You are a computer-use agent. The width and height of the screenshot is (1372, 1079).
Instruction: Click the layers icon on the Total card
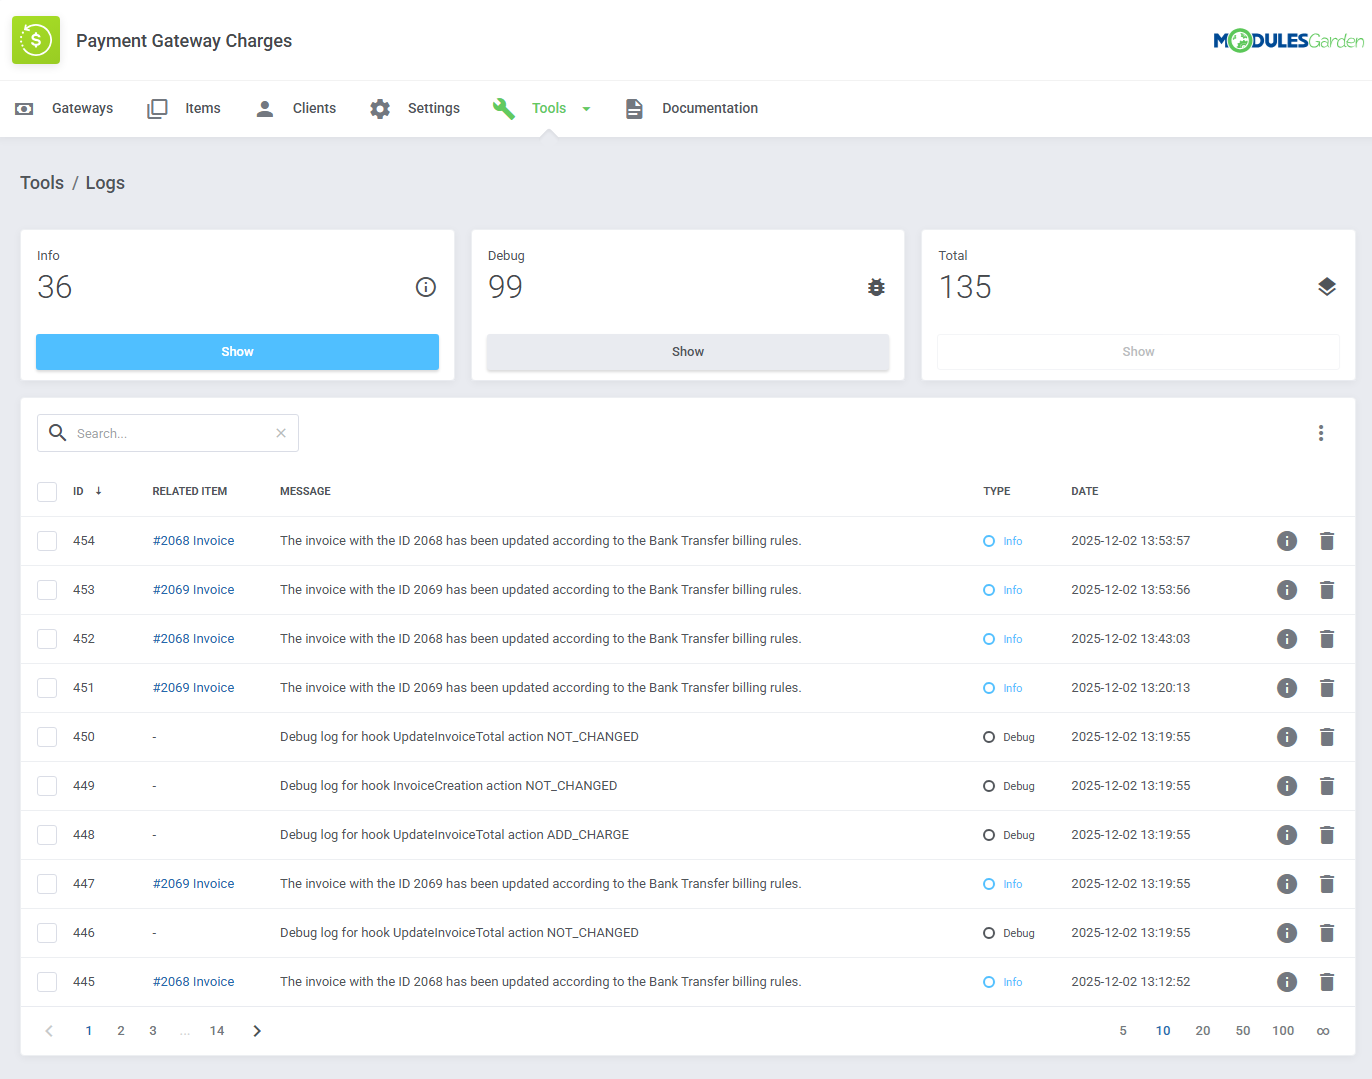point(1327,286)
